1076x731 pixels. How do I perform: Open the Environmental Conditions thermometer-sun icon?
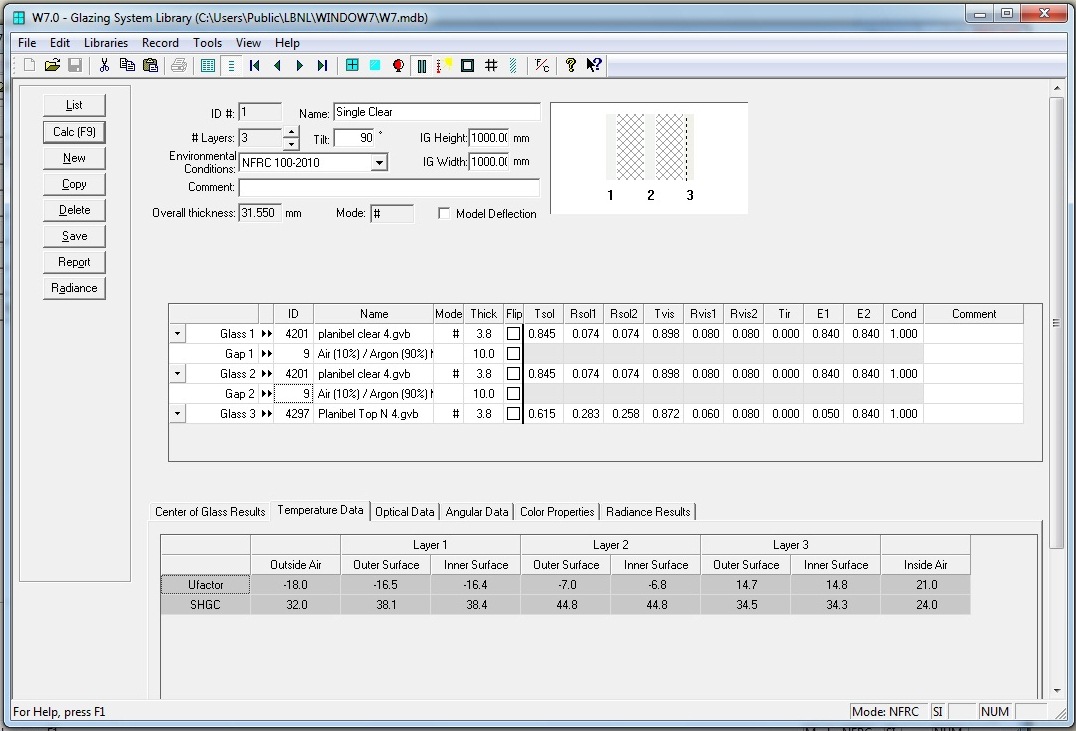[444, 65]
